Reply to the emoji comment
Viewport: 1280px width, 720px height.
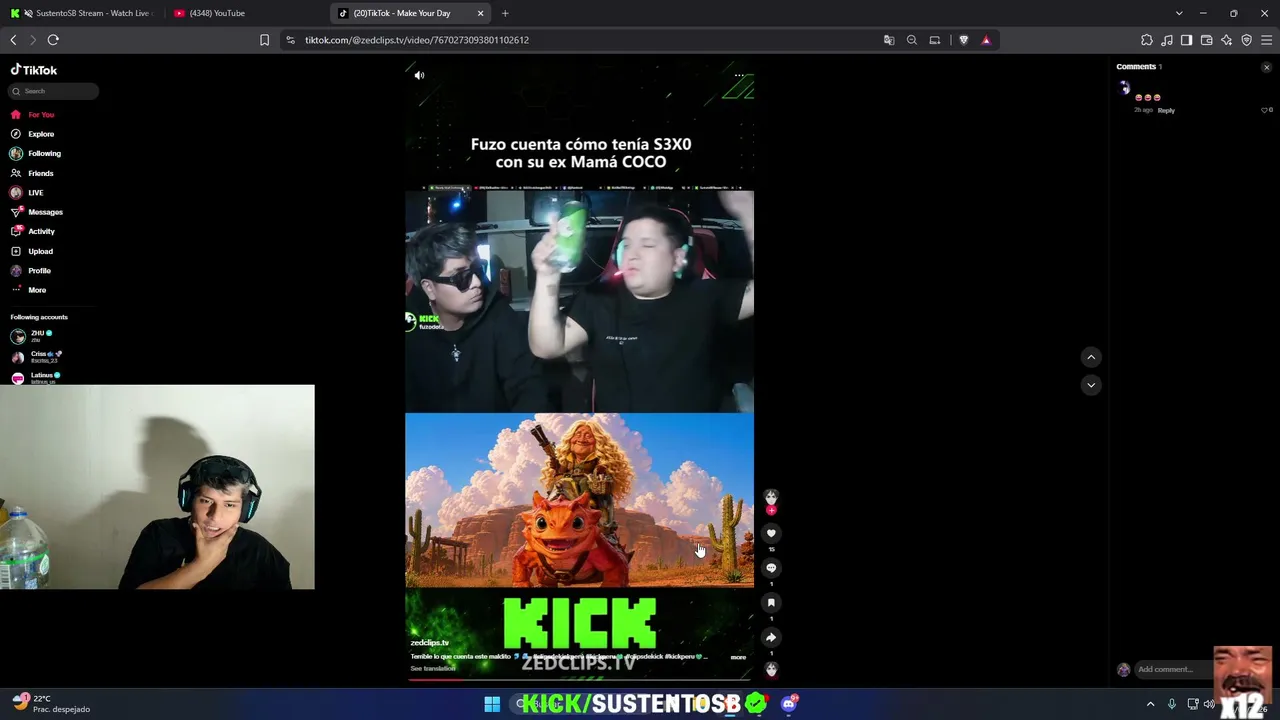pyautogui.click(x=1166, y=110)
